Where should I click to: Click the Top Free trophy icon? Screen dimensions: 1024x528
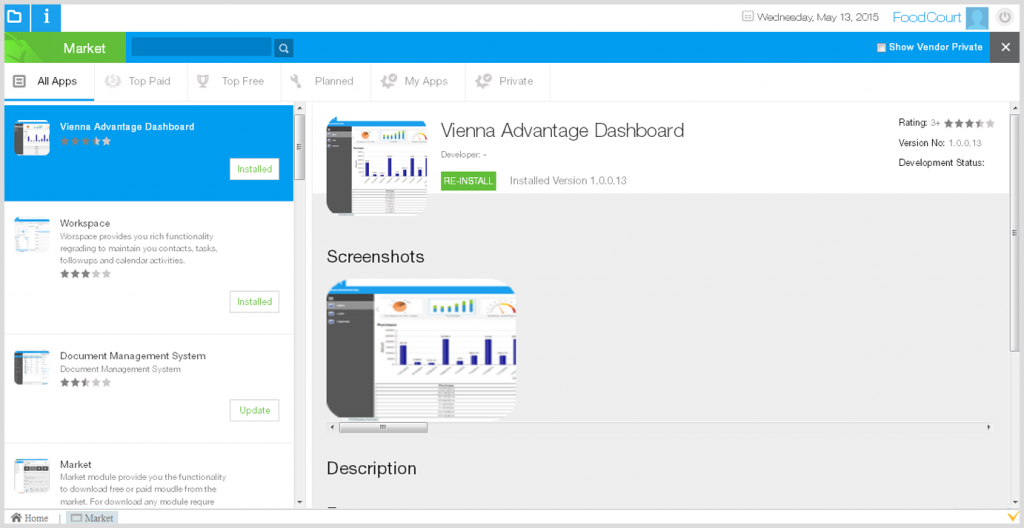coord(204,81)
